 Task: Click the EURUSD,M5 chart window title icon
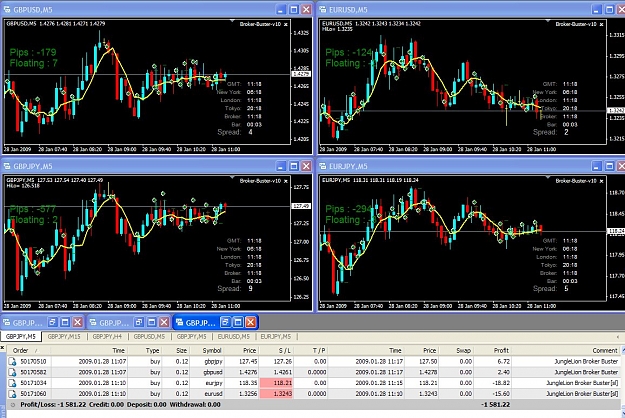(x=323, y=10)
